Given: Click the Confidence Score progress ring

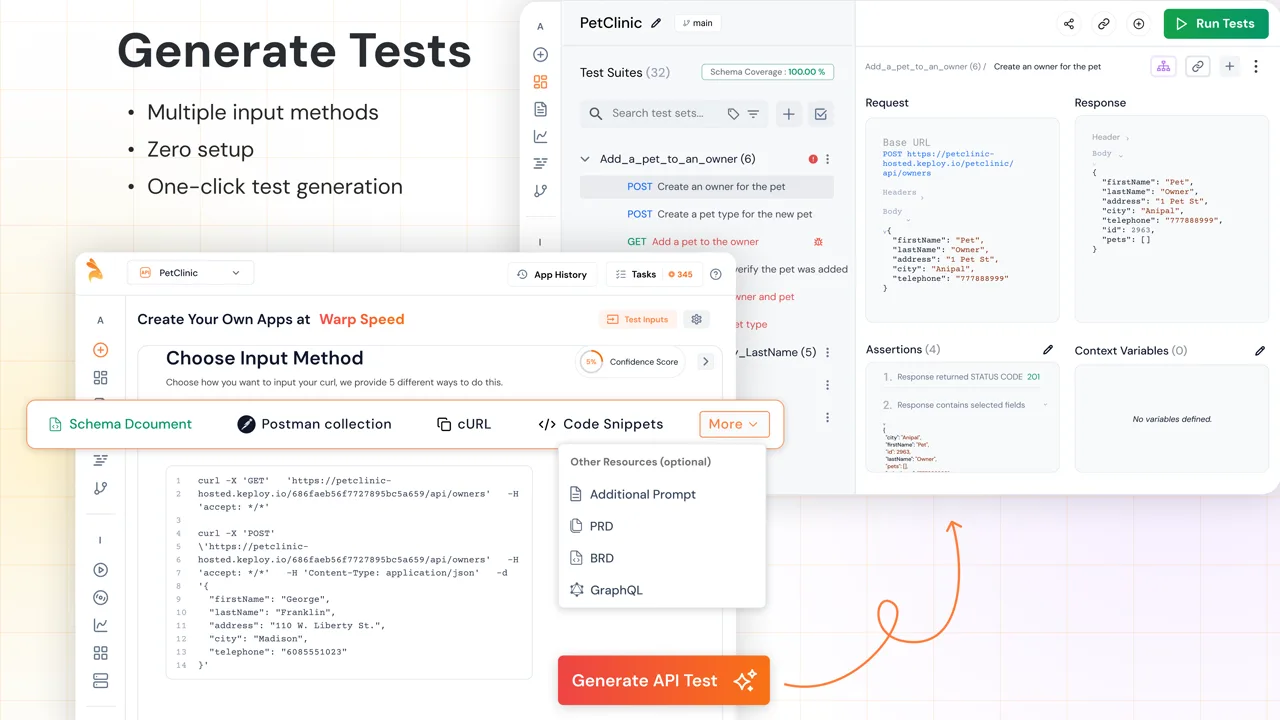Looking at the screenshot, I should [x=591, y=362].
